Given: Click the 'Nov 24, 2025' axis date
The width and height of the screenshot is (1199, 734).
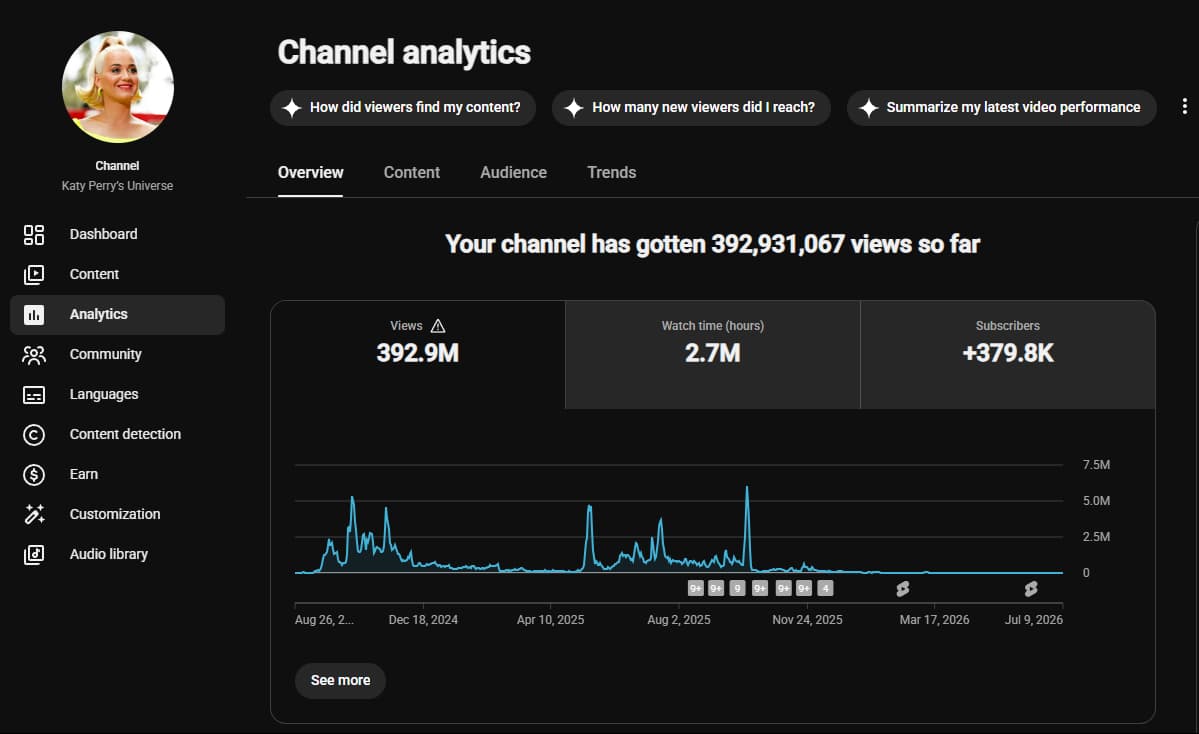Looking at the screenshot, I should [807, 620].
